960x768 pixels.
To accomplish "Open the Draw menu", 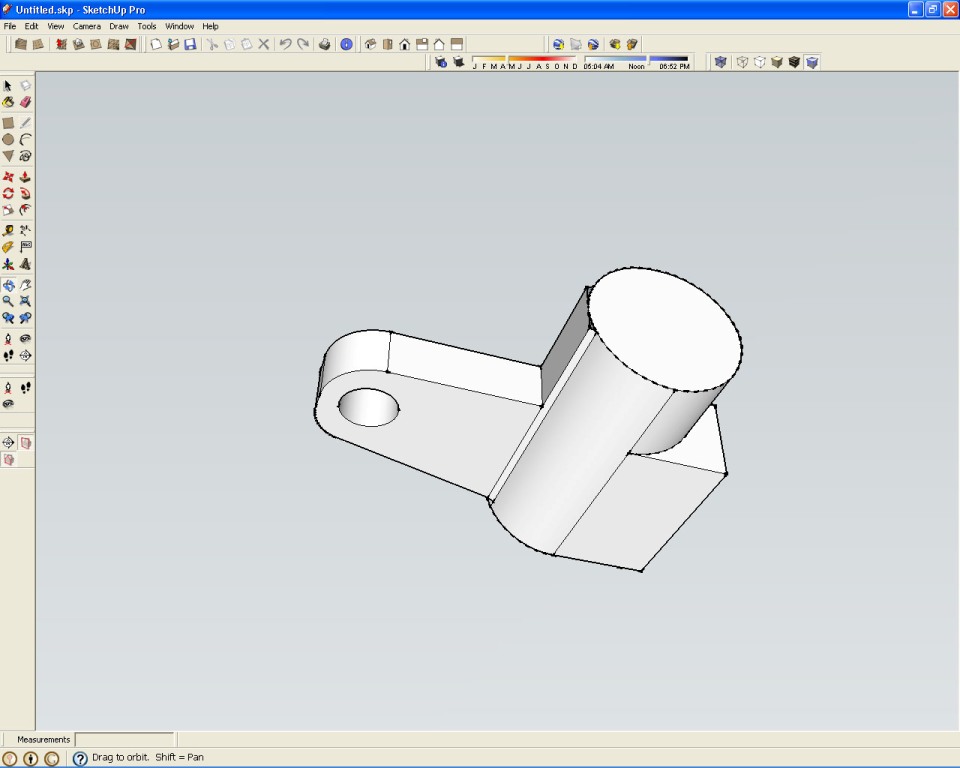I will point(118,26).
